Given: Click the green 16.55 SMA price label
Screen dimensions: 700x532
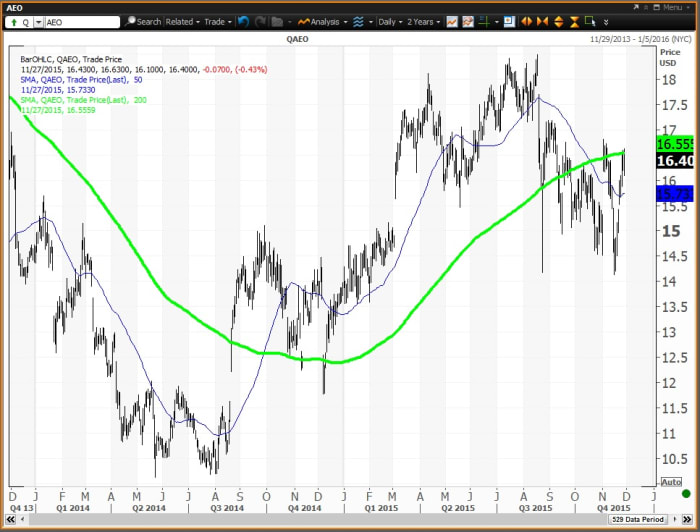Looking at the screenshot, I should point(673,144).
